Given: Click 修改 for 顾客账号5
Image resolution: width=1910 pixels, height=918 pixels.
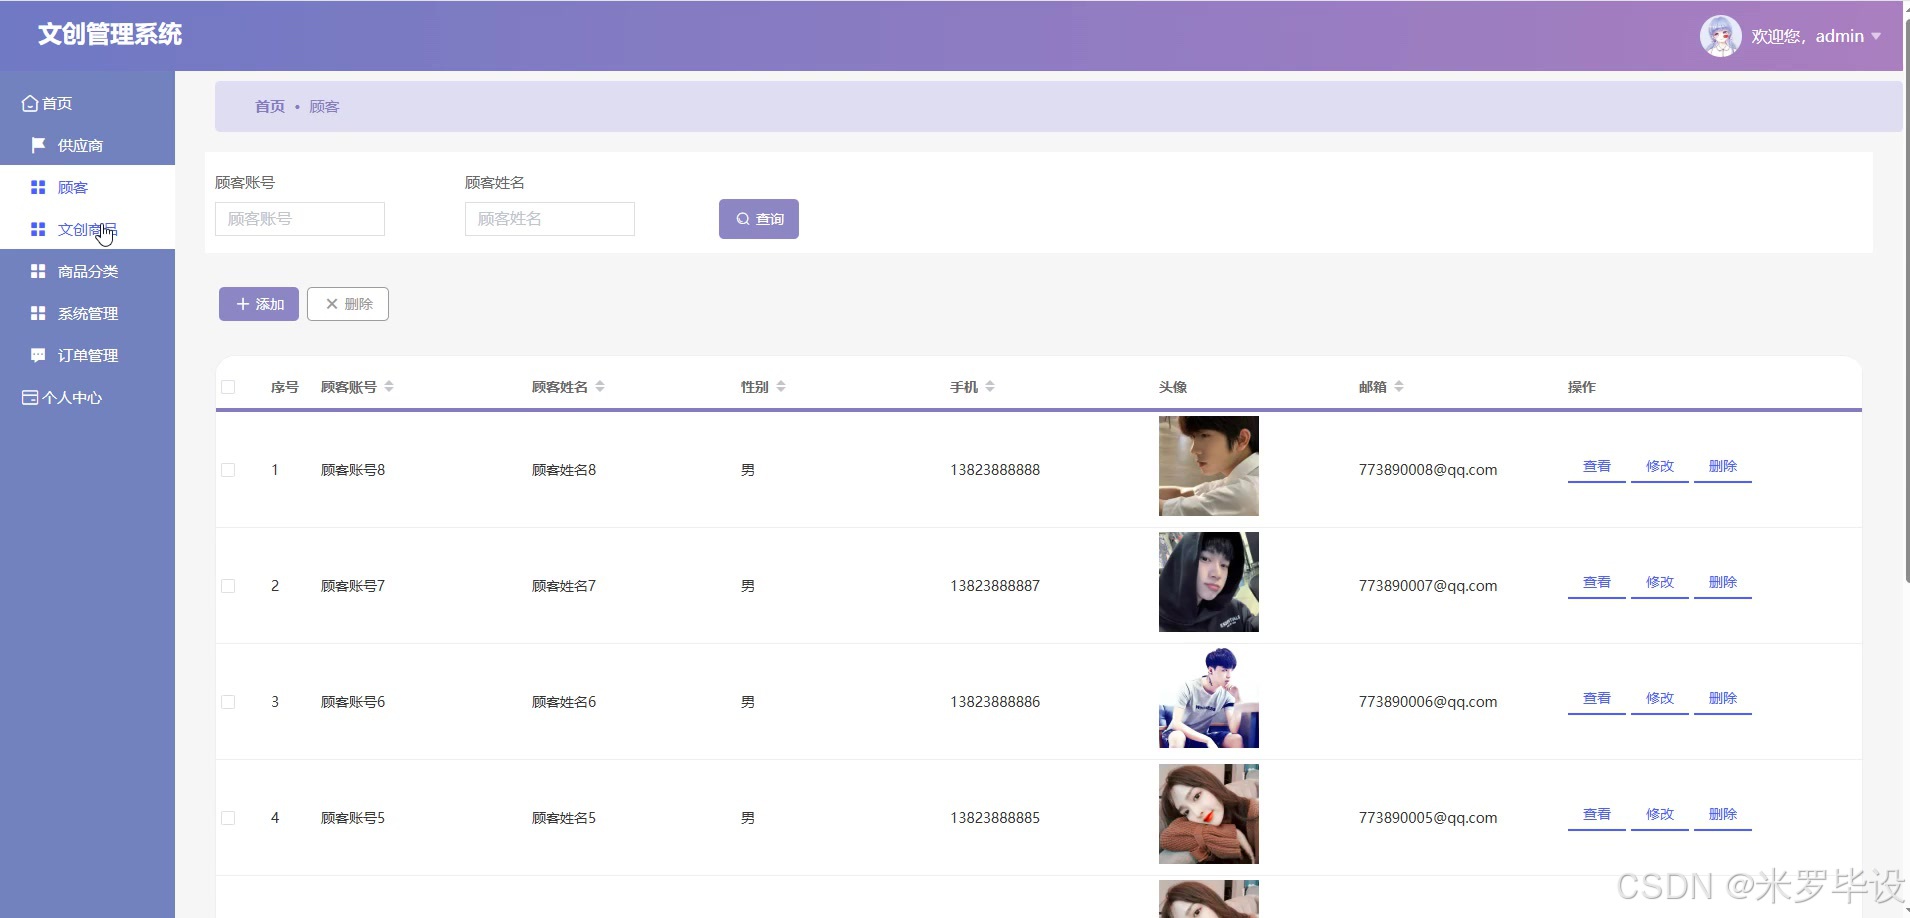Looking at the screenshot, I should coord(1660,815).
